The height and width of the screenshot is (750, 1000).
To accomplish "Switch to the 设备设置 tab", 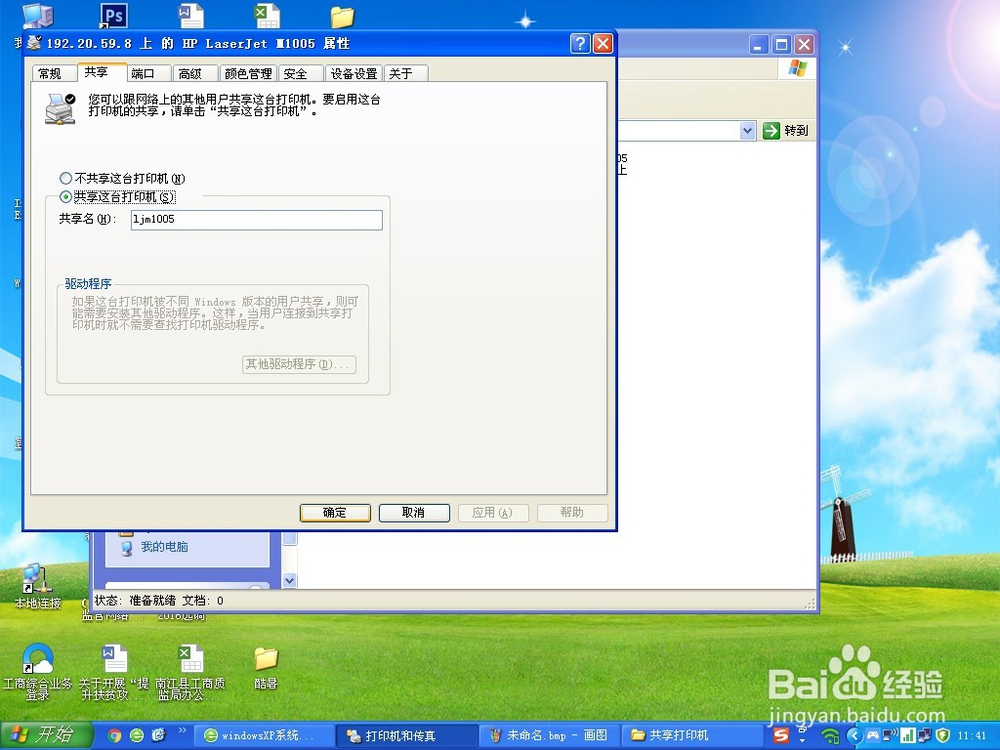I will click(354, 74).
